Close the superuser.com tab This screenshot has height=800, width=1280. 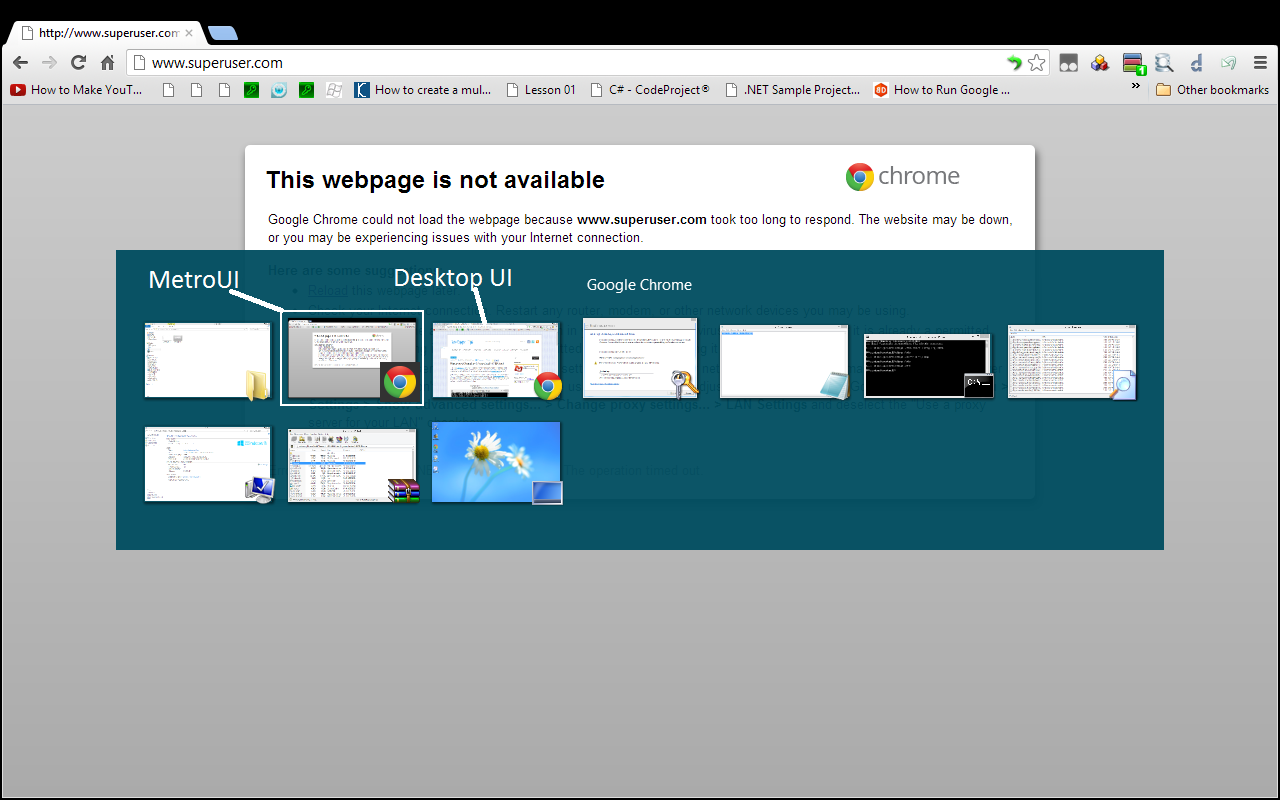189,33
